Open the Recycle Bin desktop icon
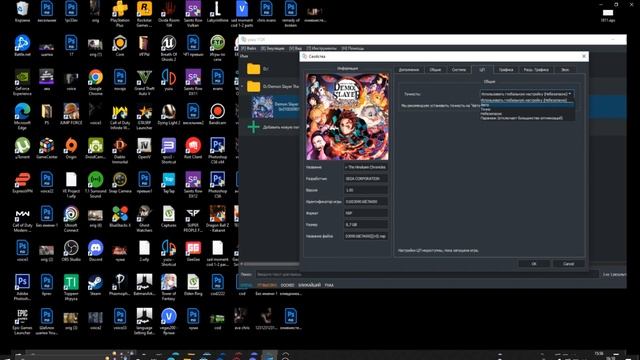640x360 pixels. [22, 11]
